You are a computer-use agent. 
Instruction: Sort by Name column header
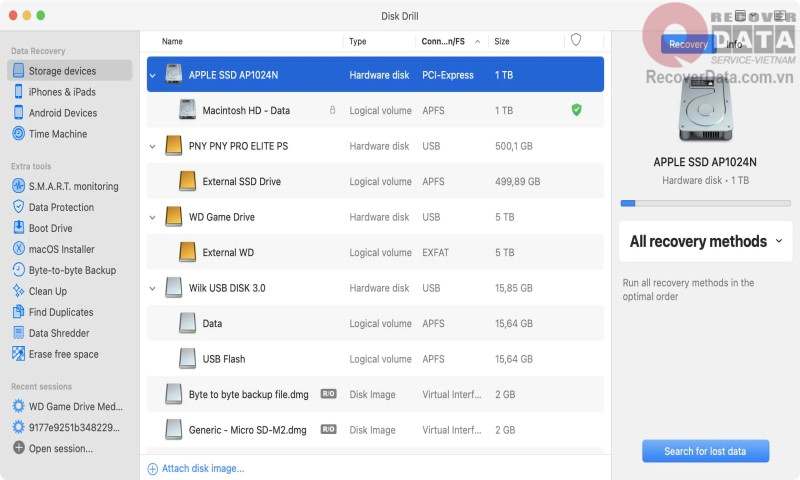click(x=172, y=41)
